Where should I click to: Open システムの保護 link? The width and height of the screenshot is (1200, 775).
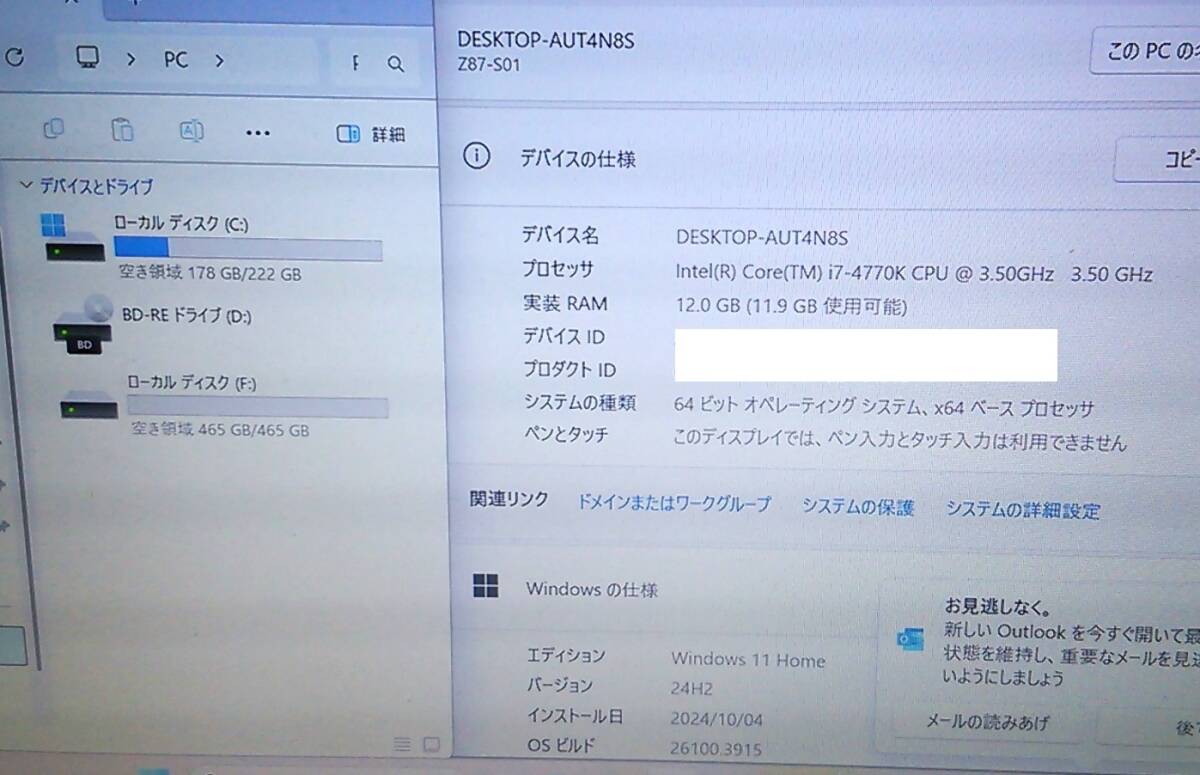tap(858, 507)
